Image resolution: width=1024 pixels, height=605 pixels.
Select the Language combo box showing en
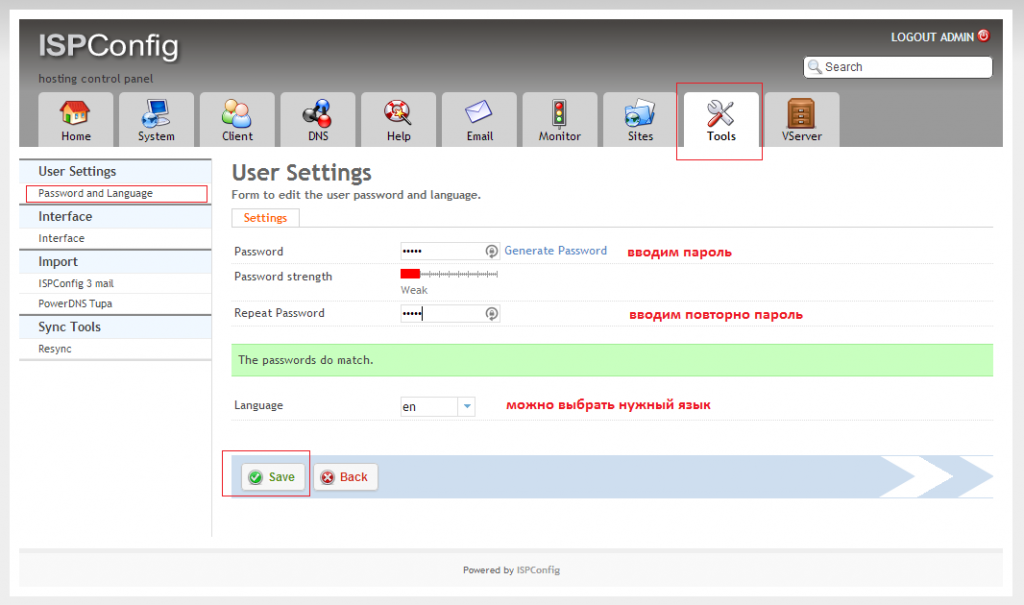coord(438,406)
